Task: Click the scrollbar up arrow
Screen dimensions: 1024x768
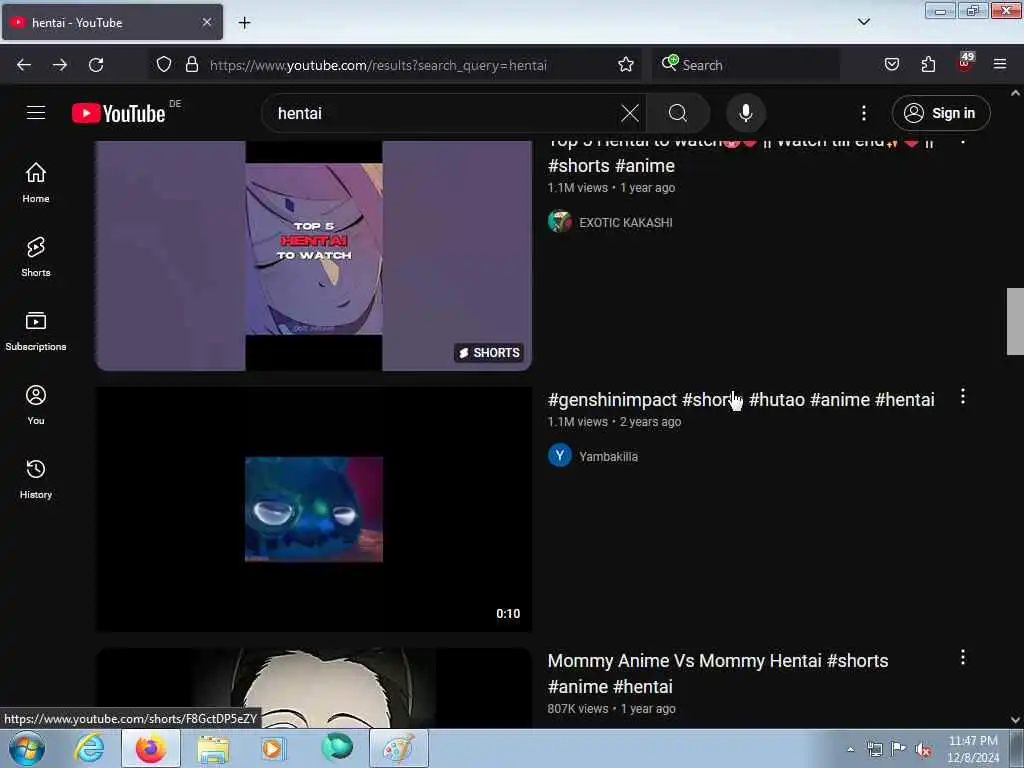Action: 1015,93
